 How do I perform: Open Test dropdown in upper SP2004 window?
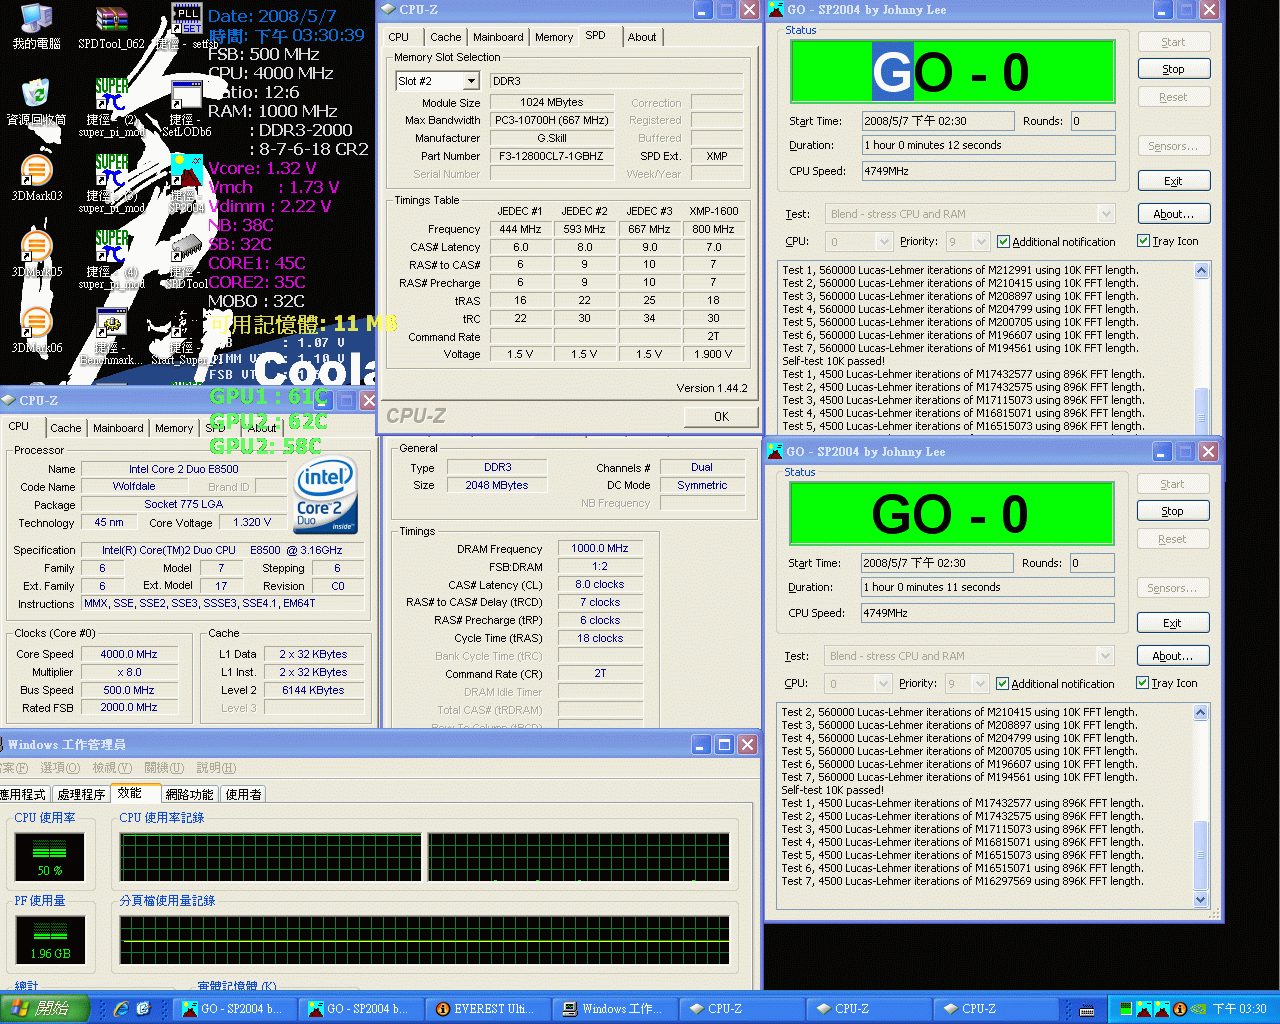tap(1105, 214)
